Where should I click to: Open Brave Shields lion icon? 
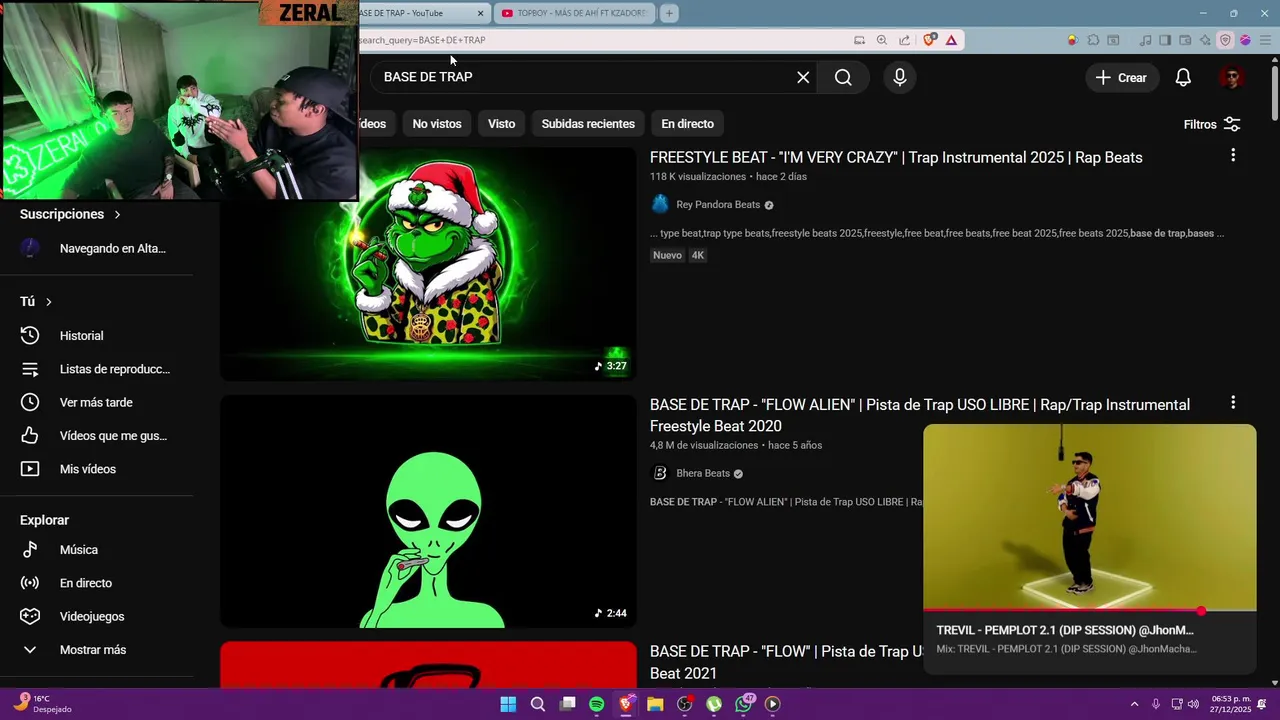tap(930, 40)
